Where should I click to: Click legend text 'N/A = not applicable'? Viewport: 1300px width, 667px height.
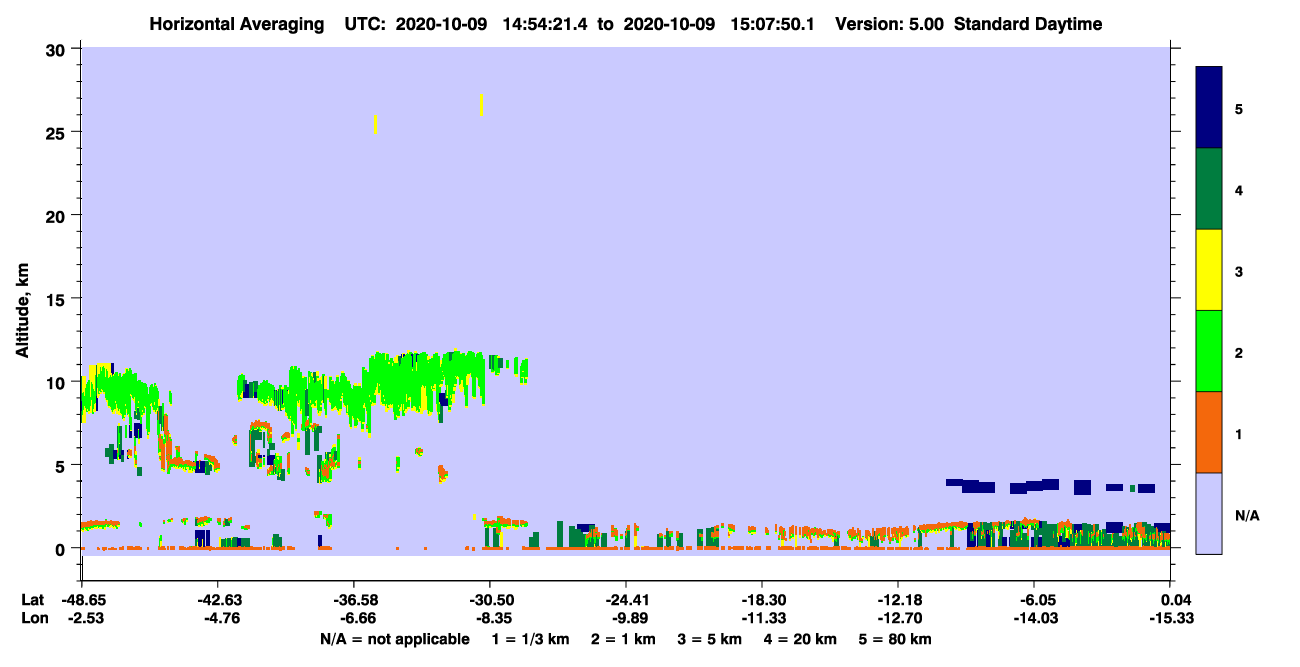394,638
